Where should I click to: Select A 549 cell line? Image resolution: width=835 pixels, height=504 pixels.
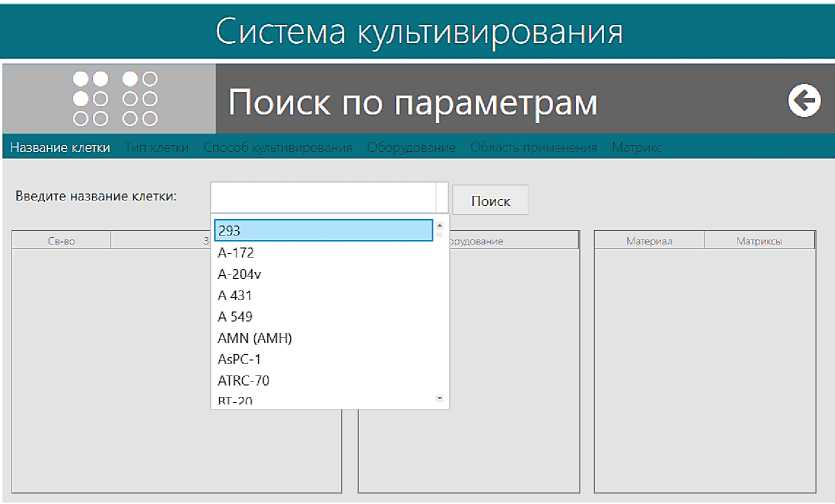324,316
